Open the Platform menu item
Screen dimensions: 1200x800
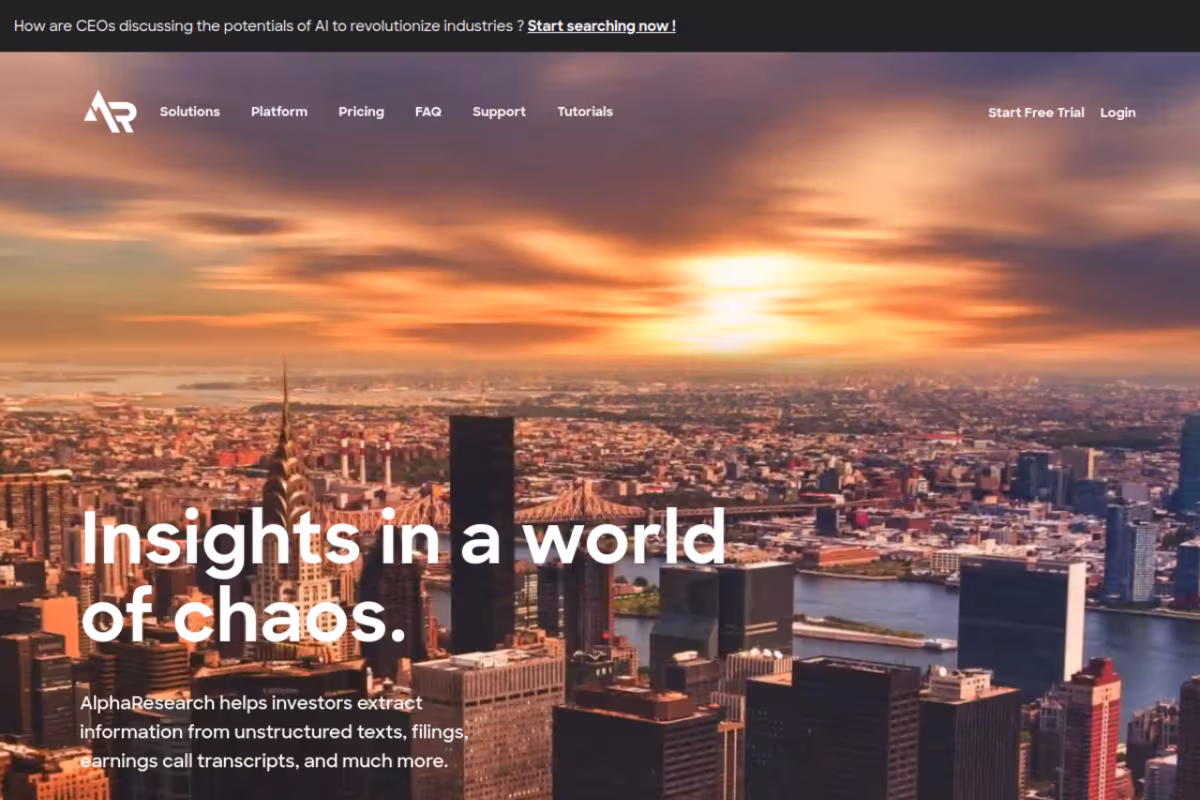point(279,112)
